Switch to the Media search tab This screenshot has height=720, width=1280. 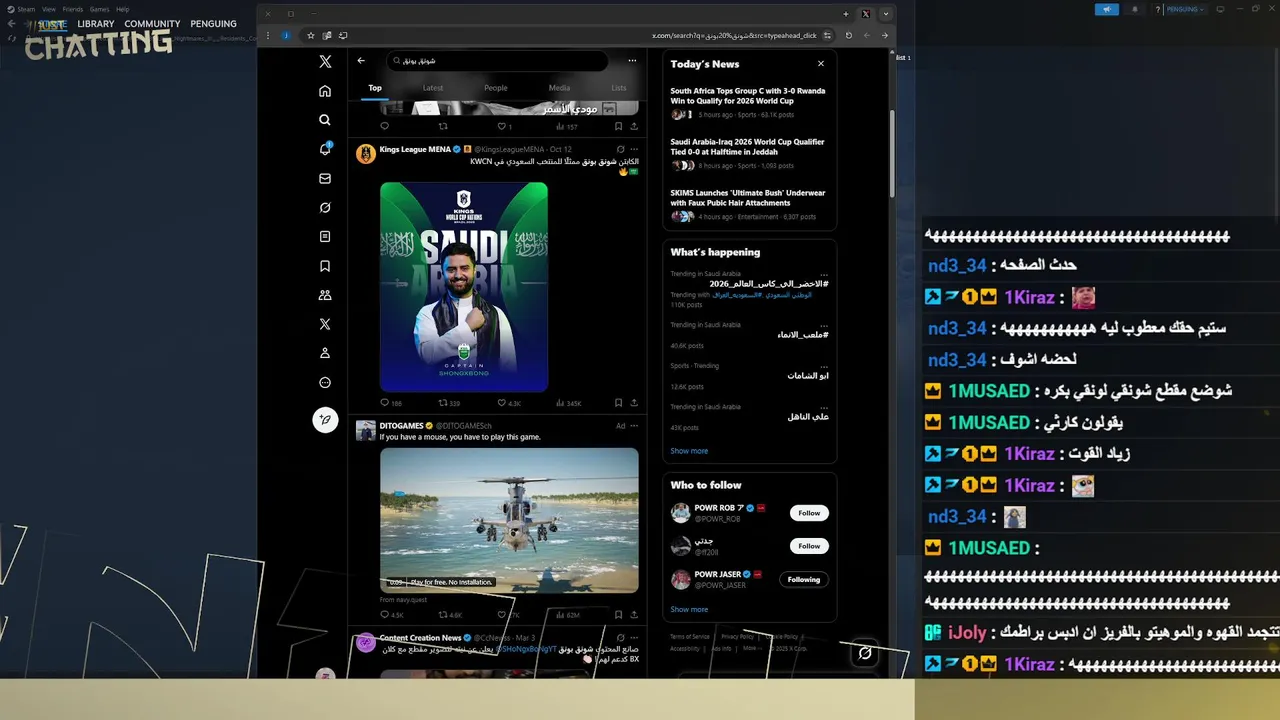(559, 88)
